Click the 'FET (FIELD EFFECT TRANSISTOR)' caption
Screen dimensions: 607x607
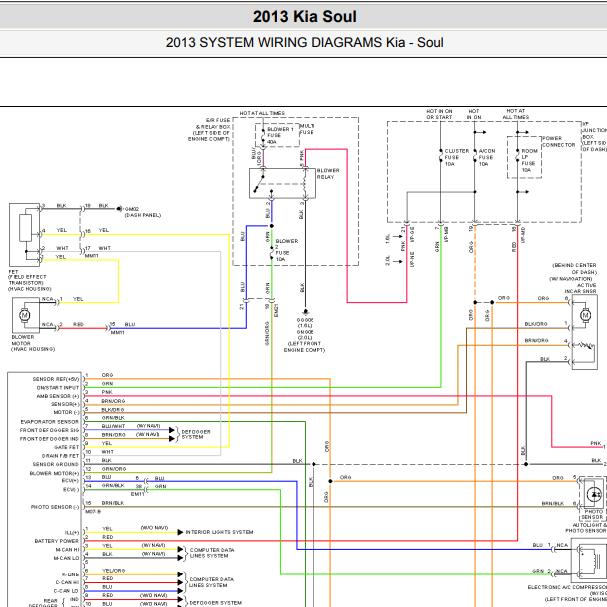(27, 278)
